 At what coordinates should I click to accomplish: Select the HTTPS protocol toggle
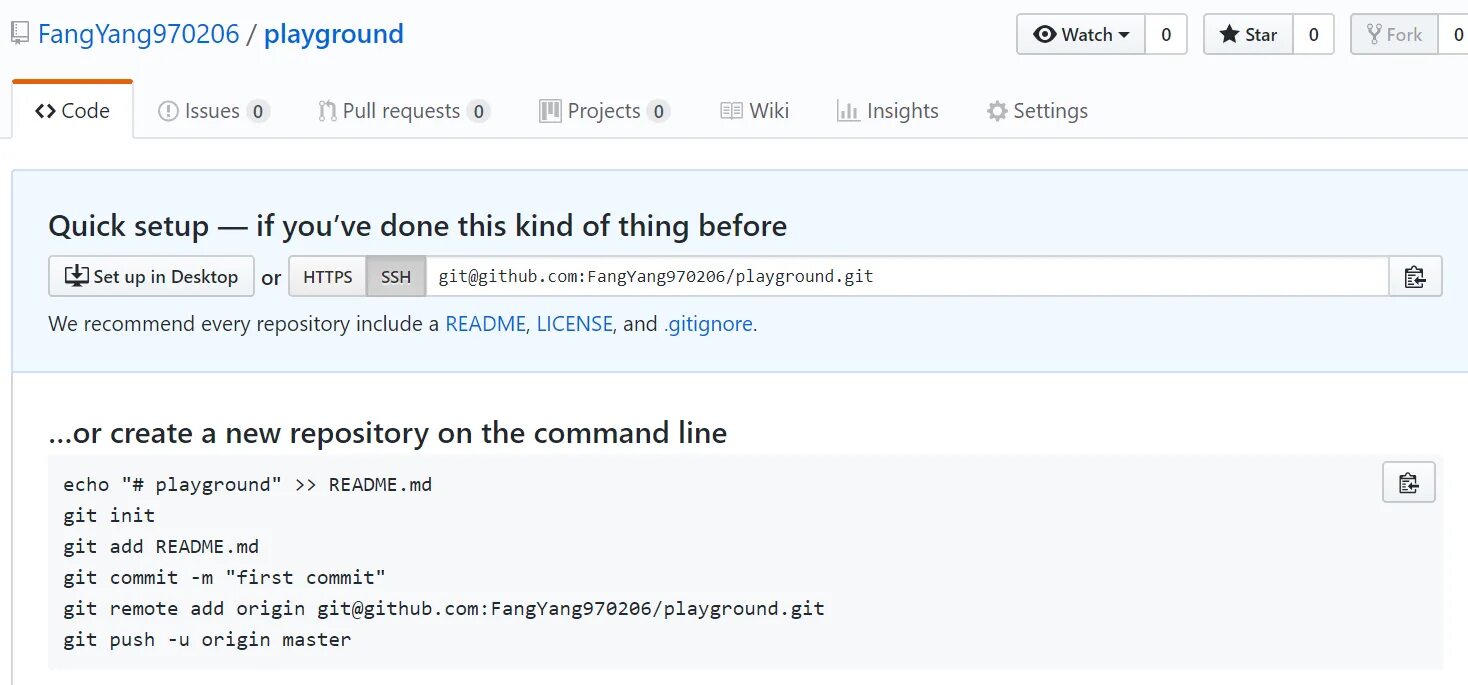[x=328, y=277]
